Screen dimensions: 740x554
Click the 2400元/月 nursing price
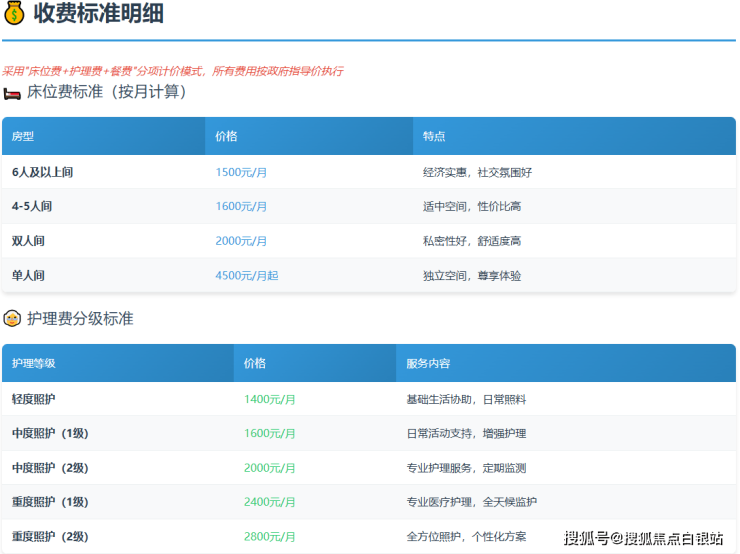click(x=269, y=502)
